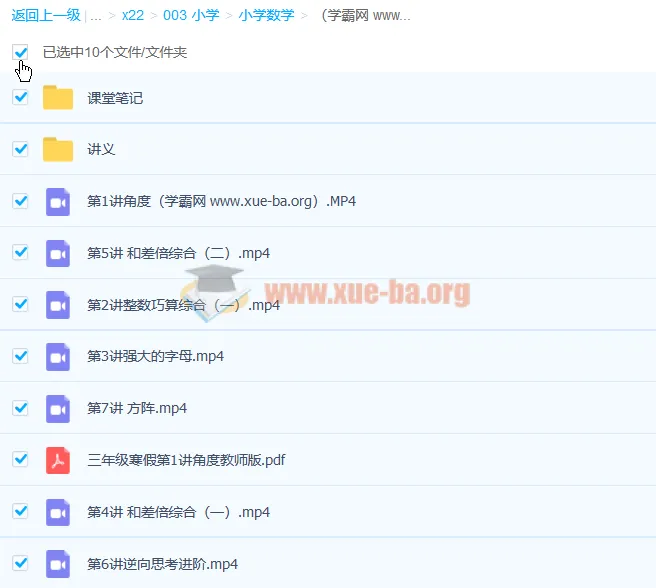Click current breadcrumb （学霸网 www...

[365, 15]
